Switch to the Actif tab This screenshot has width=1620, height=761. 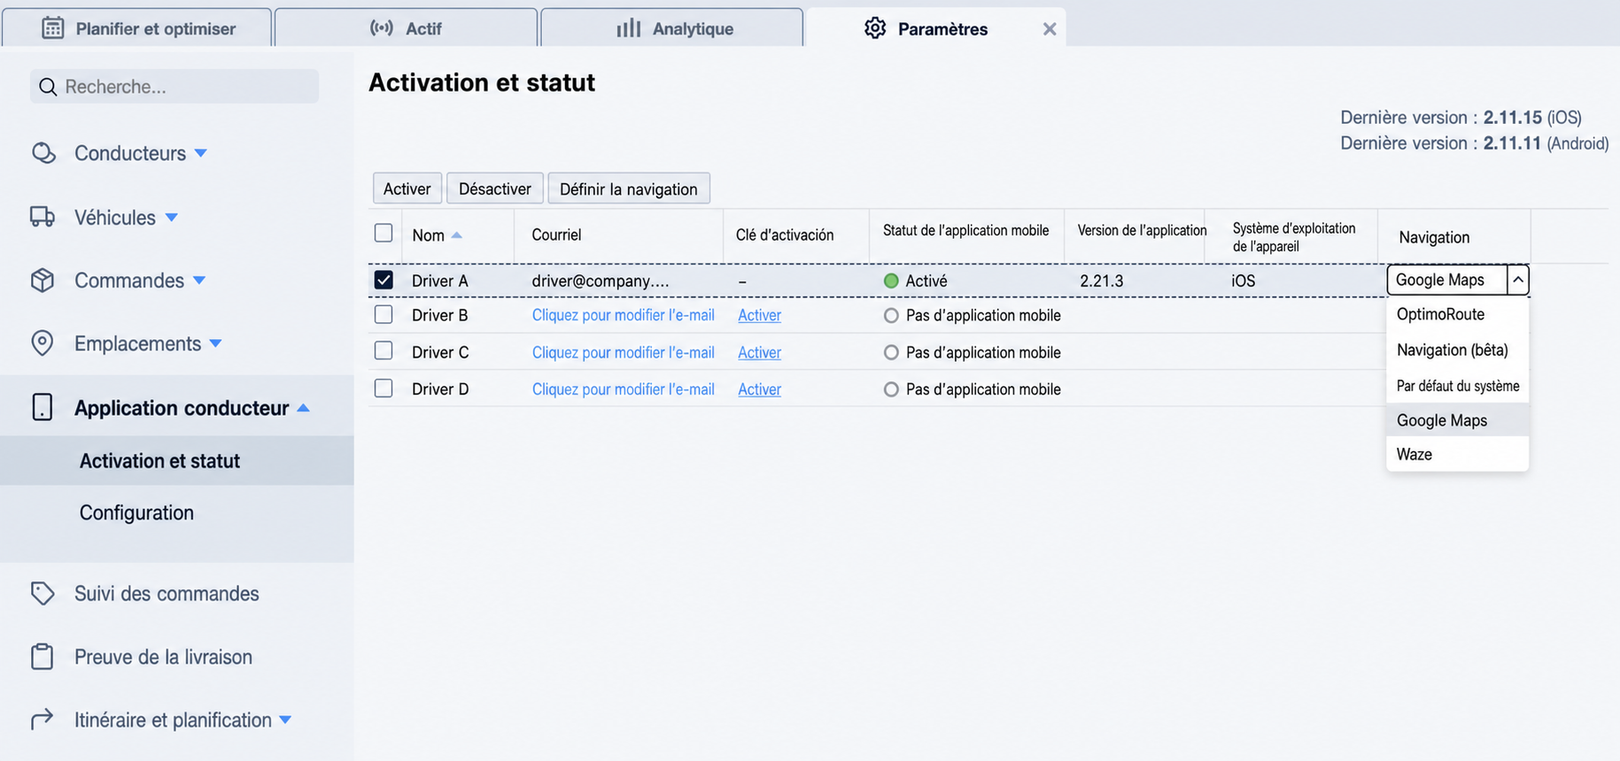click(x=406, y=28)
